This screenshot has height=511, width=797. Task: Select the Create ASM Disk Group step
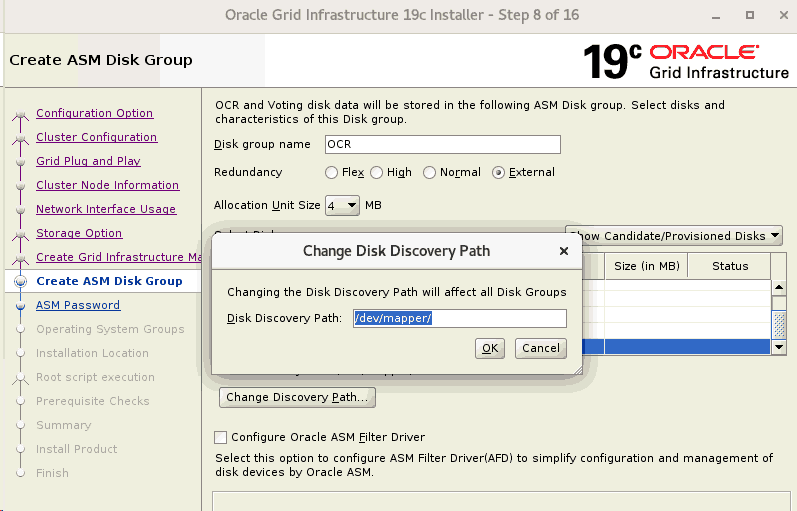[109, 281]
